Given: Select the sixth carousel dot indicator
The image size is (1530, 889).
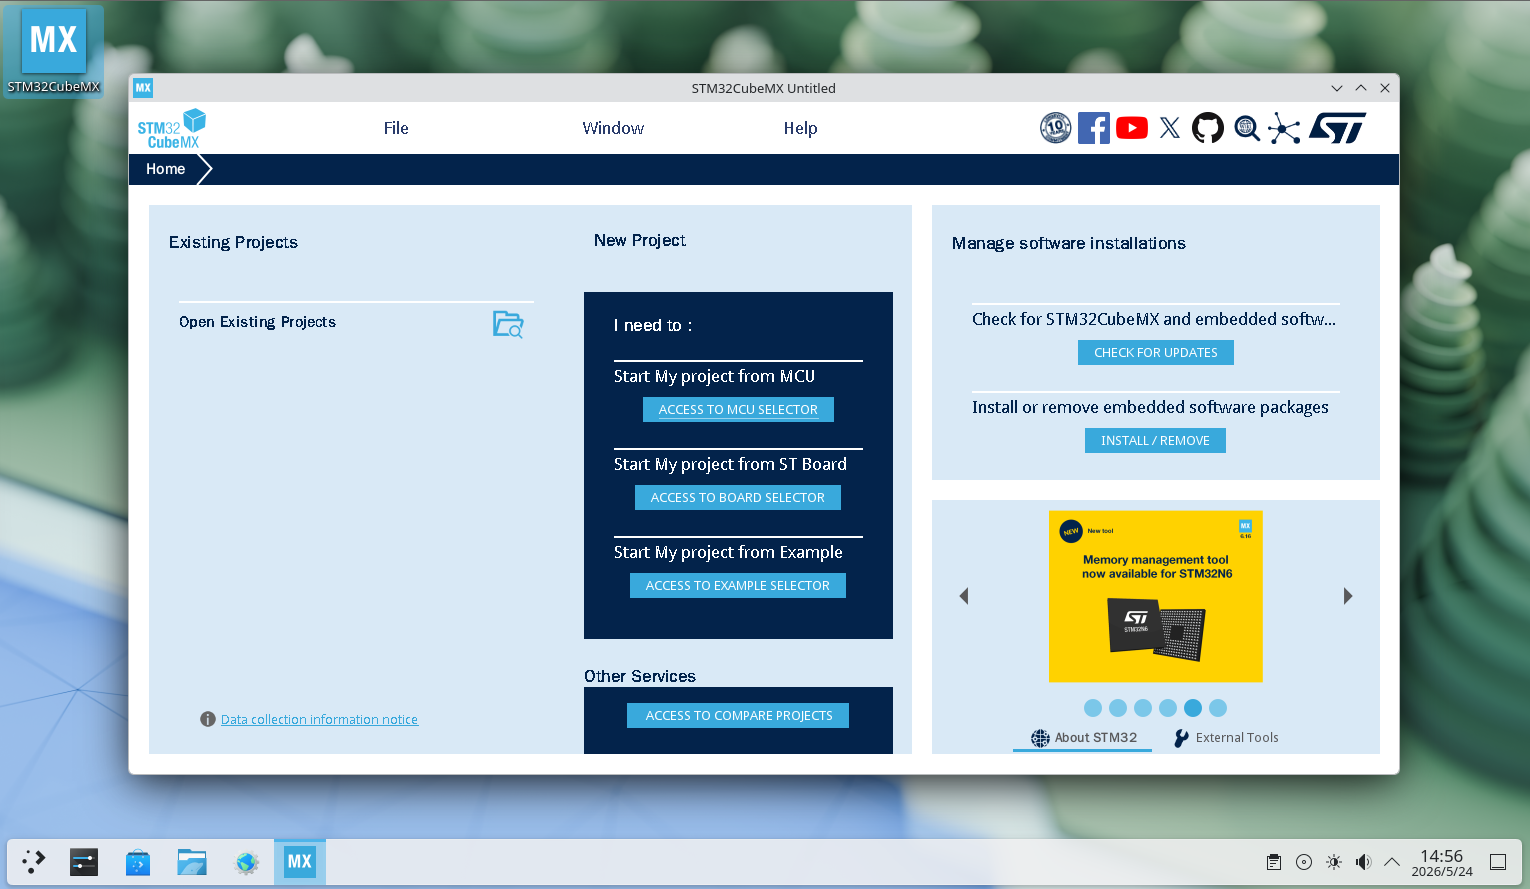Looking at the screenshot, I should pyautogui.click(x=1218, y=708).
